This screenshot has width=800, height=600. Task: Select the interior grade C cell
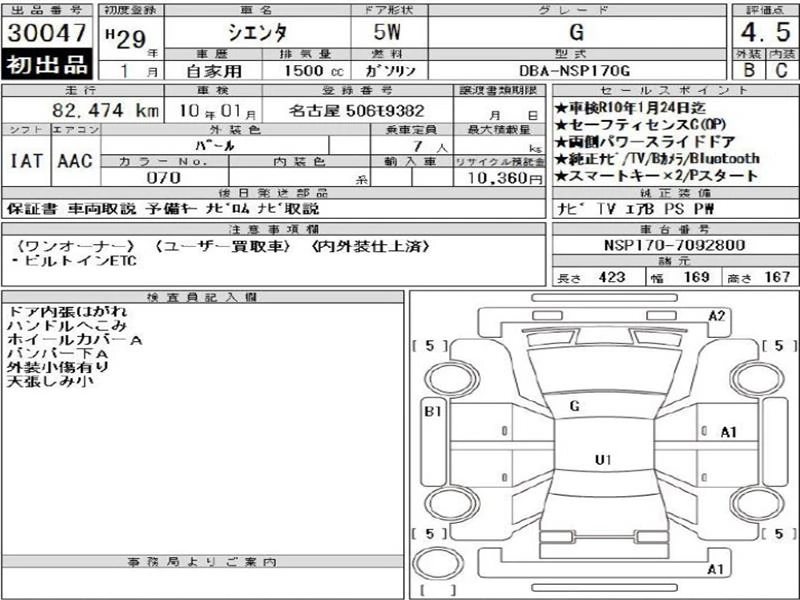(x=779, y=71)
